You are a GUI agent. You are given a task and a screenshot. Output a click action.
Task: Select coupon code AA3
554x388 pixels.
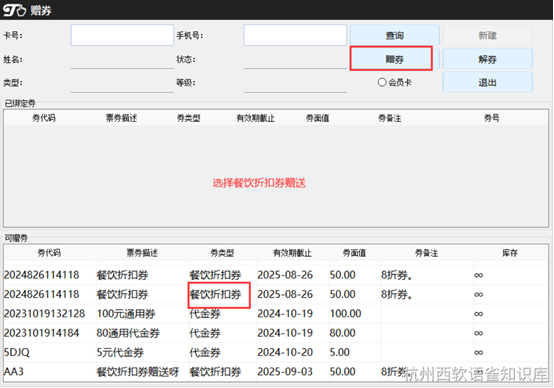[13, 372]
